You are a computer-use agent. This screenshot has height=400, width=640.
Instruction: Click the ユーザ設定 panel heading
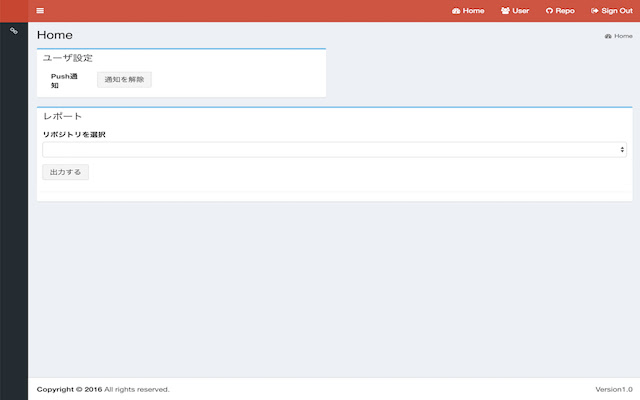click(68, 58)
